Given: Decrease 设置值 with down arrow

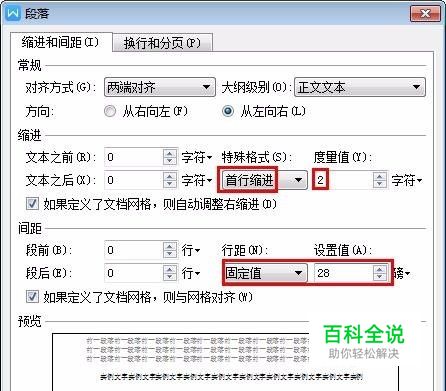Looking at the screenshot, I should [x=380, y=277].
